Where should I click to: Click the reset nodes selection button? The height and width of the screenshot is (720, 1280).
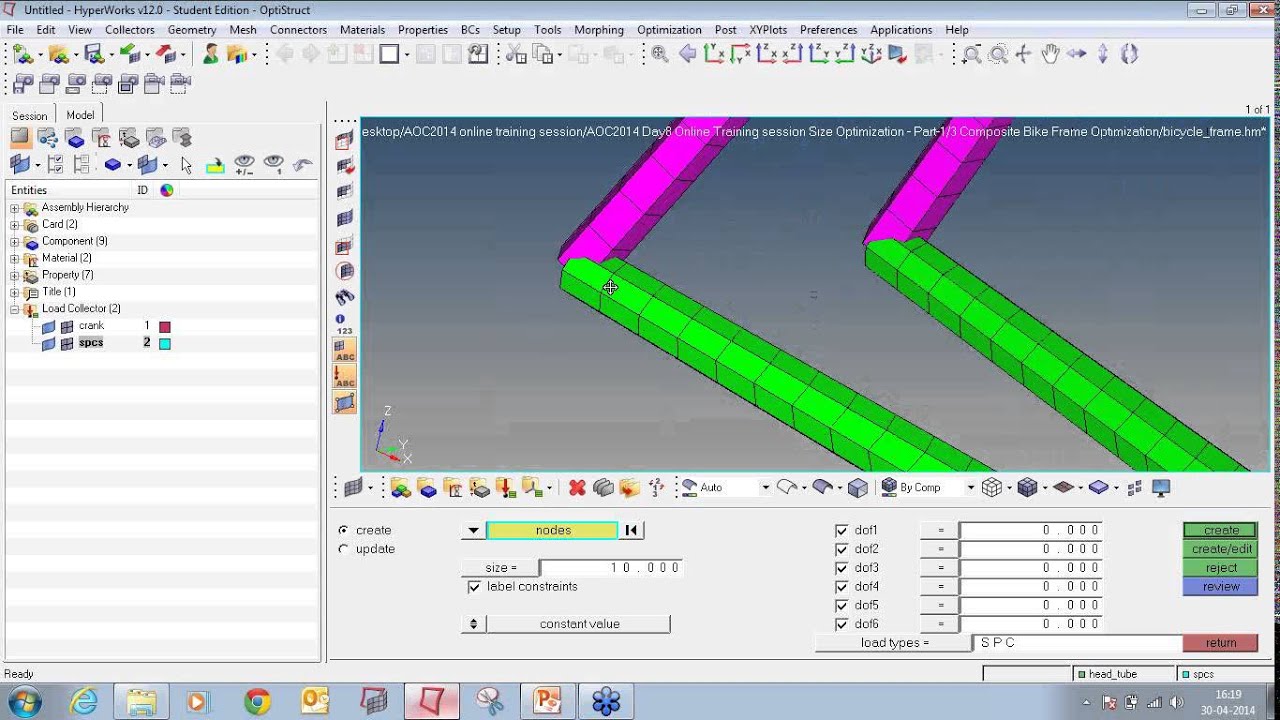click(632, 530)
